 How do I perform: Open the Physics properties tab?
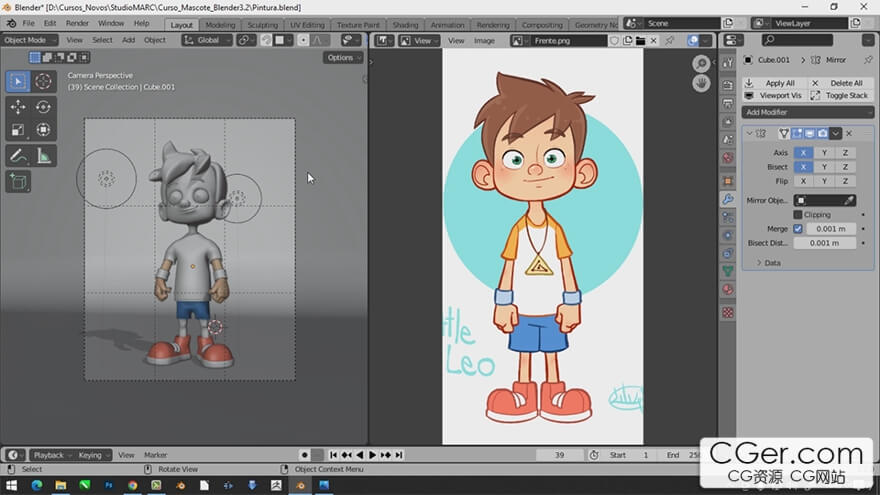click(x=728, y=236)
